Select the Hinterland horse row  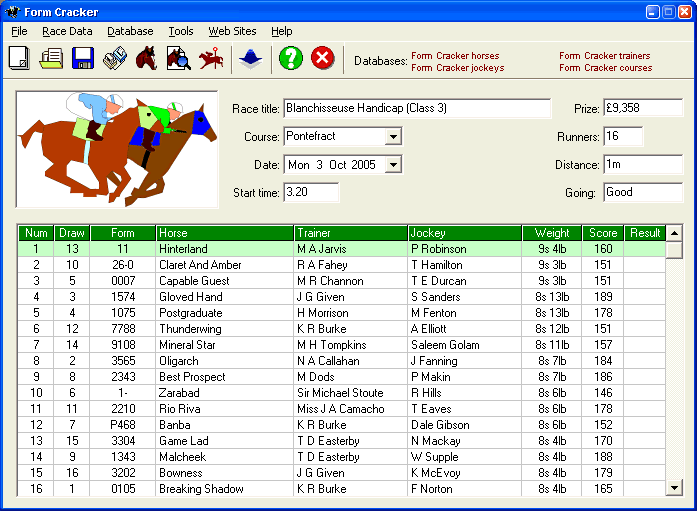pos(341,249)
